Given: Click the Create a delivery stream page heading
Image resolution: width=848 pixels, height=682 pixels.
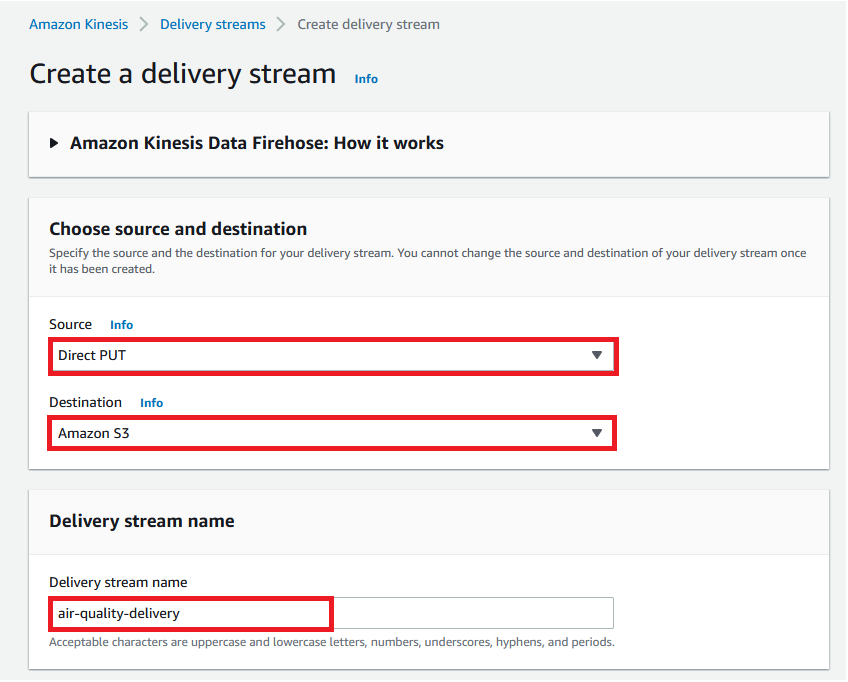Looking at the screenshot, I should tap(183, 74).
